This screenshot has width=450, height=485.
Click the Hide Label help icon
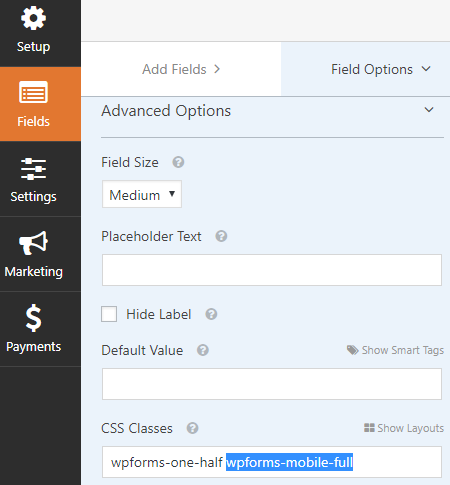click(211, 314)
